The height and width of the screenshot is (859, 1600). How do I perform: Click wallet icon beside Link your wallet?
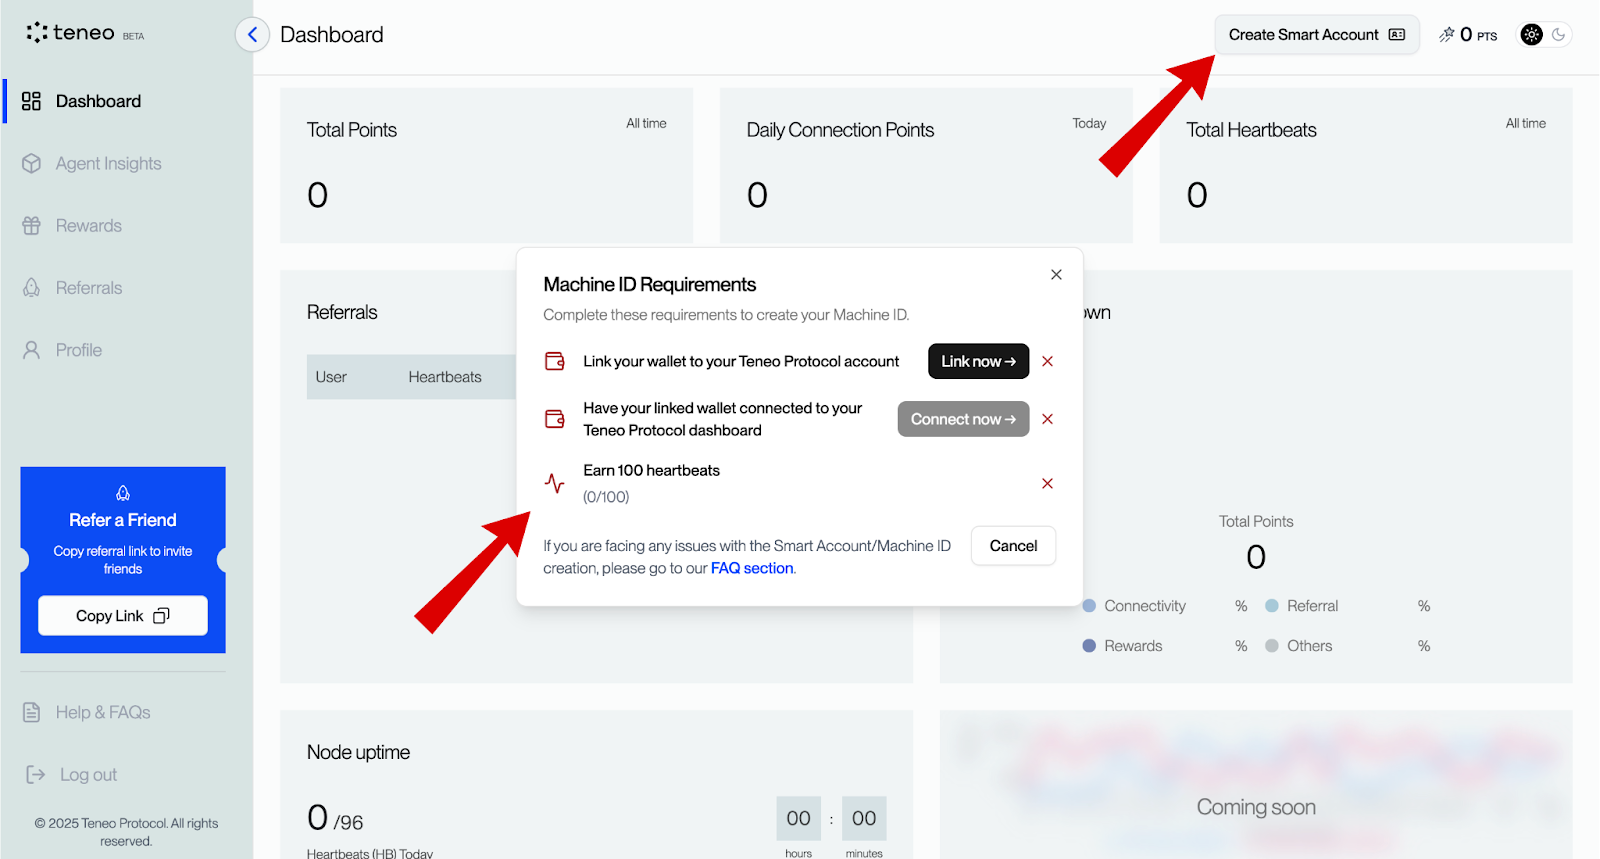[555, 361]
